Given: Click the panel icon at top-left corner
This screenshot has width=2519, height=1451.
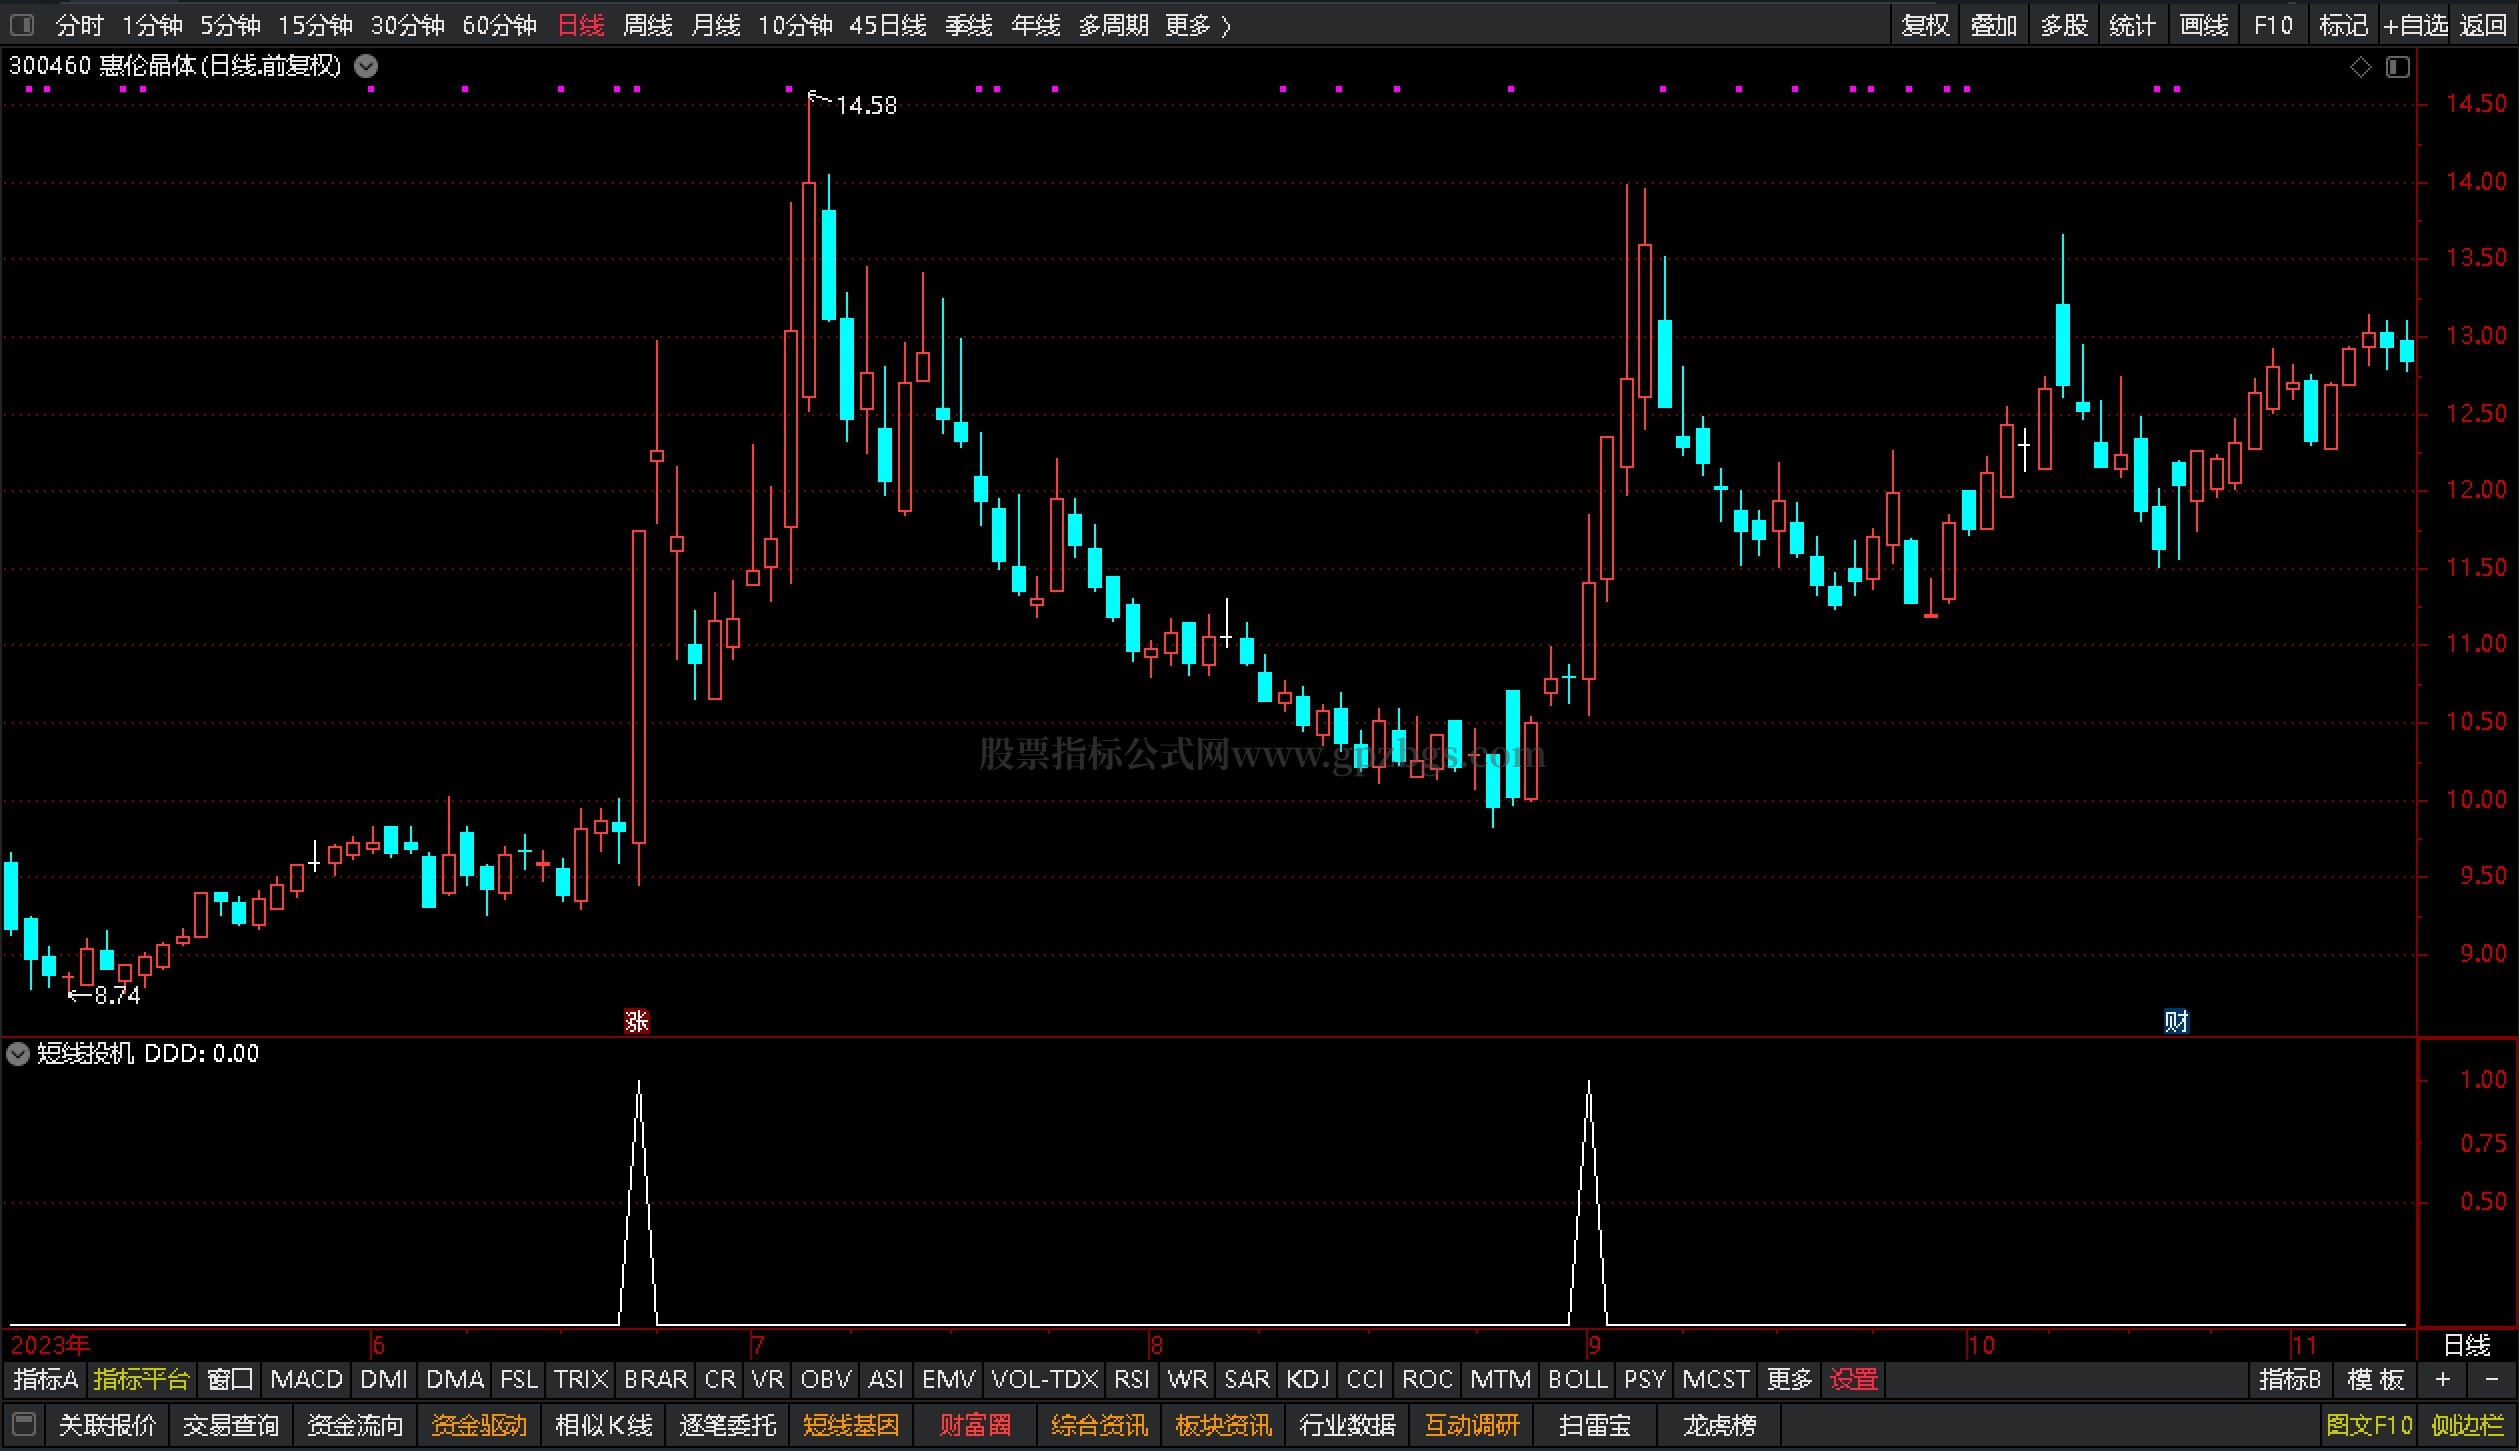Looking at the screenshot, I should [x=22, y=24].
